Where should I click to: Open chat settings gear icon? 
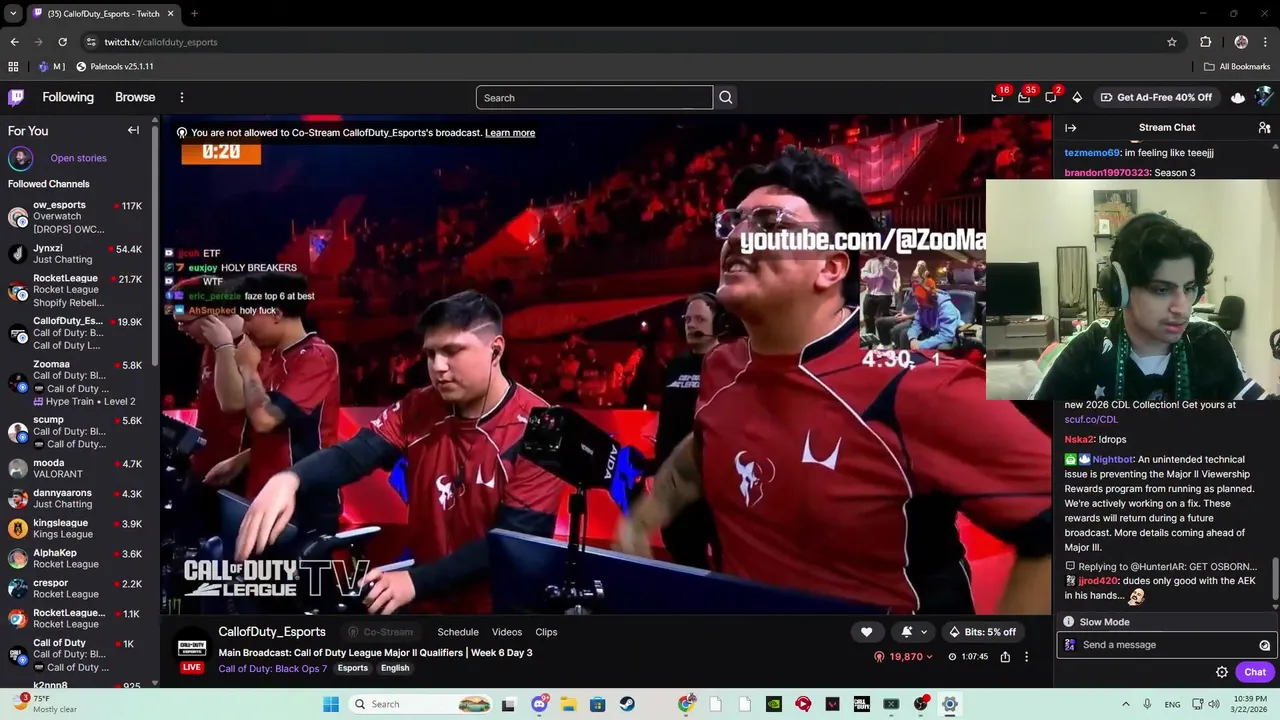click(1222, 672)
